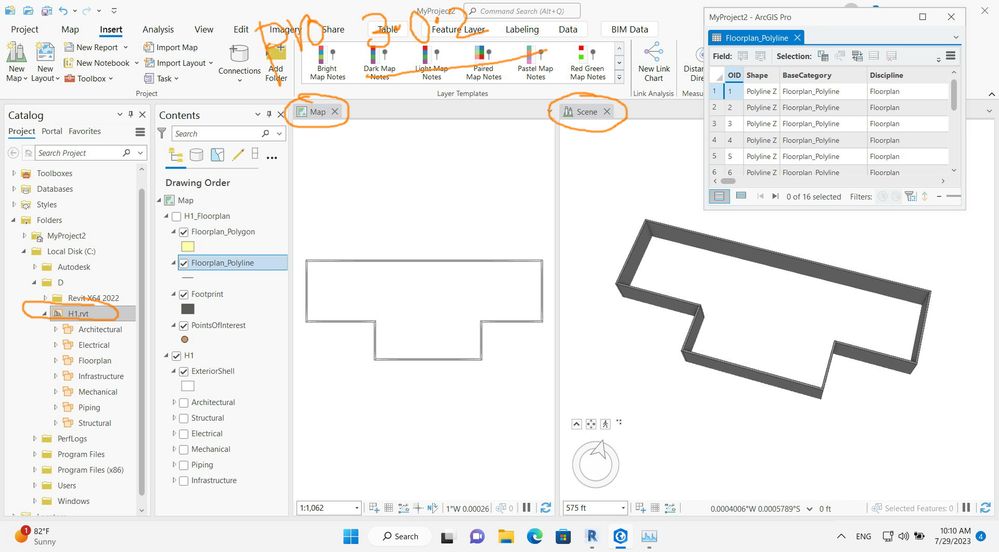
Task: Click the Search Project input field
Action: pyautogui.click(x=78, y=153)
